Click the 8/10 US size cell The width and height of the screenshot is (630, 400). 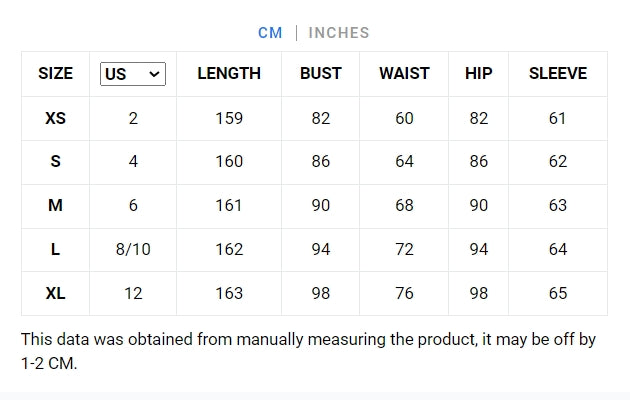click(x=133, y=250)
